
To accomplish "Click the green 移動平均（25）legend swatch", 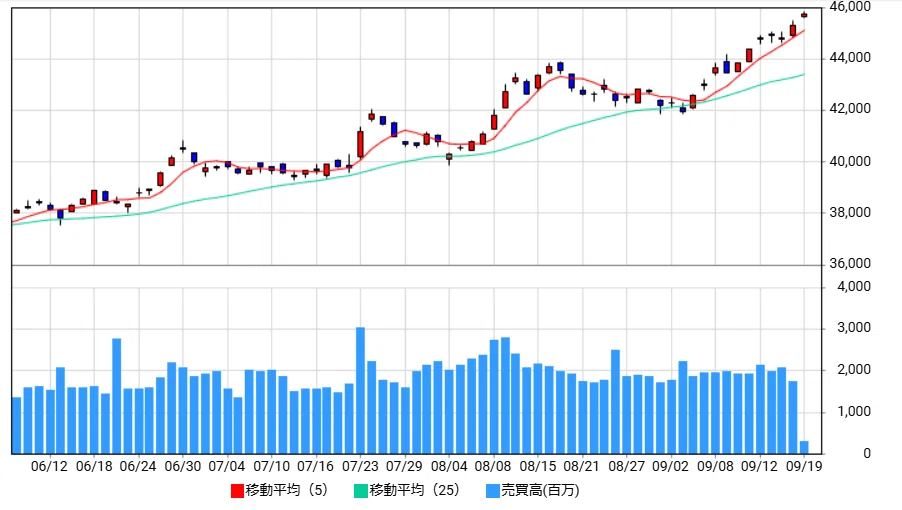I will 361,491.
